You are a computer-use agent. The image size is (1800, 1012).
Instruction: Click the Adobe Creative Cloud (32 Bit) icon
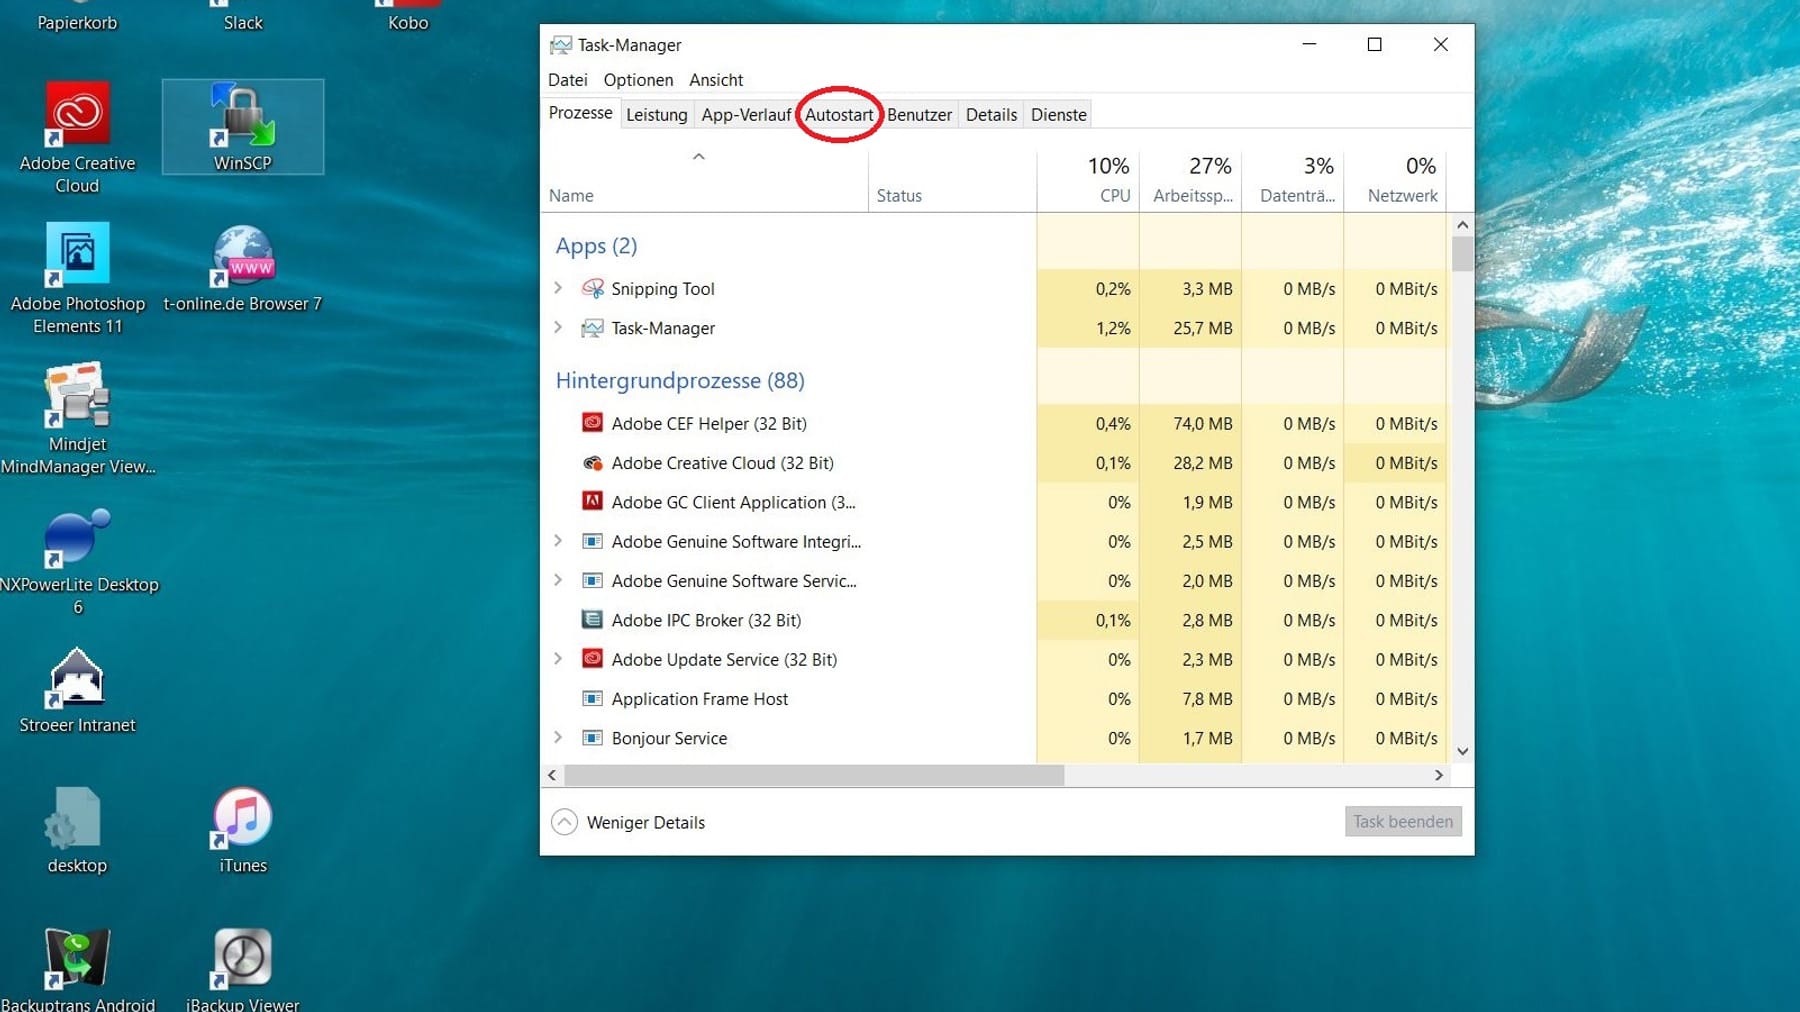point(593,463)
